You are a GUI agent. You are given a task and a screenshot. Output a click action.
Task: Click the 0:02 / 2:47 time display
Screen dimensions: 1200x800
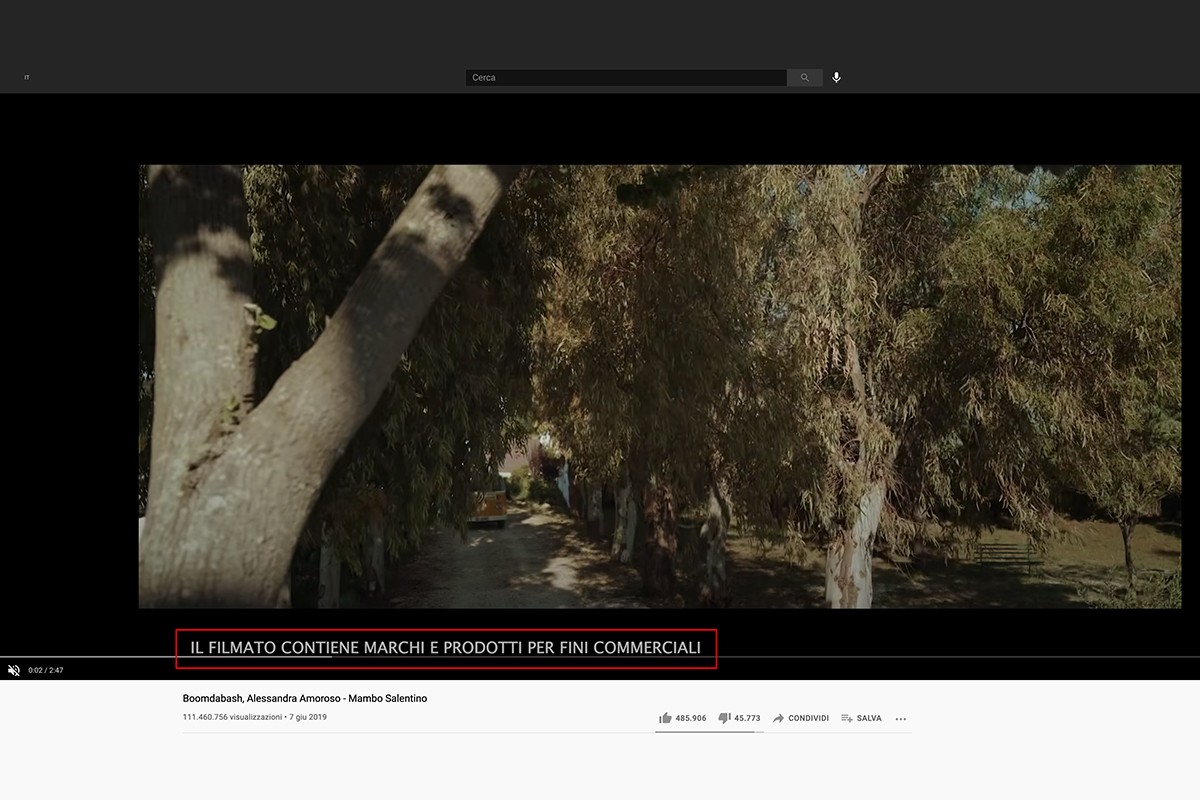[x=46, y=670]
